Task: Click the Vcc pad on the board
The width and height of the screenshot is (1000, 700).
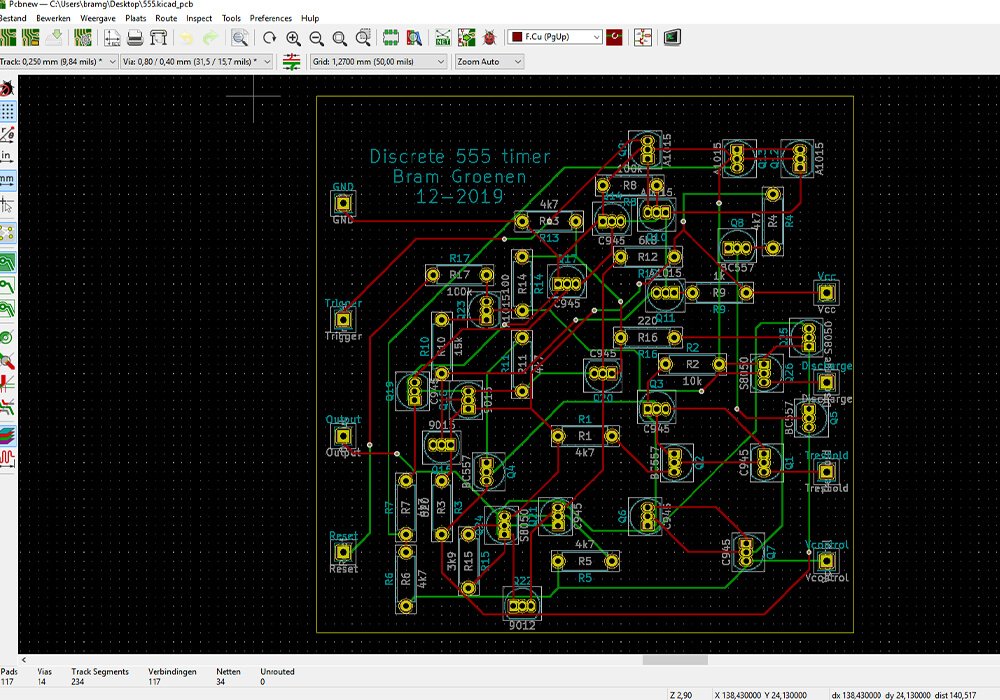Action: click(826, 293)
